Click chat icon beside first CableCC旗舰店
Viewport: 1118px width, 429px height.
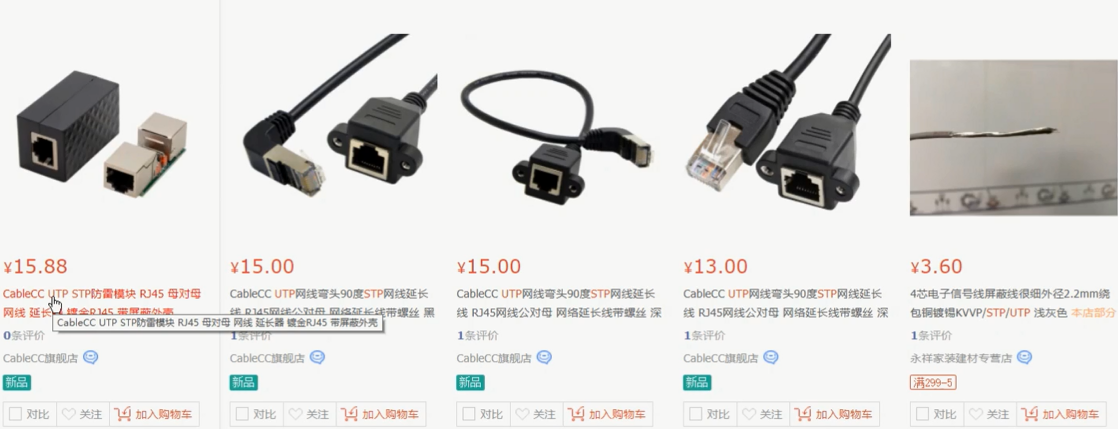point(91,358)
